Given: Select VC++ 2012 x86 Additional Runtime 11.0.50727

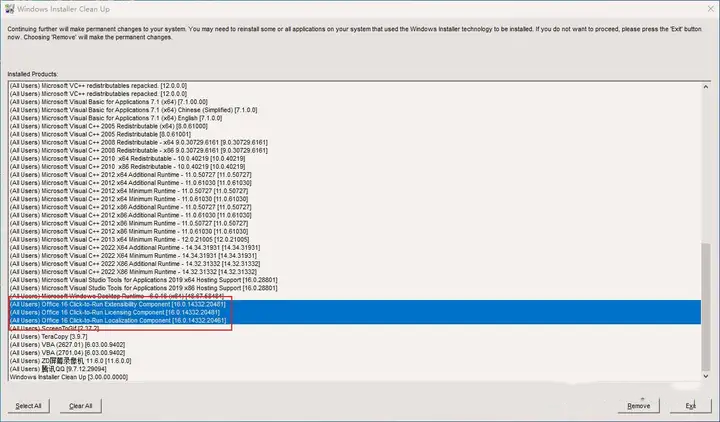Looking at the screenshot, I should click(131, 207).
